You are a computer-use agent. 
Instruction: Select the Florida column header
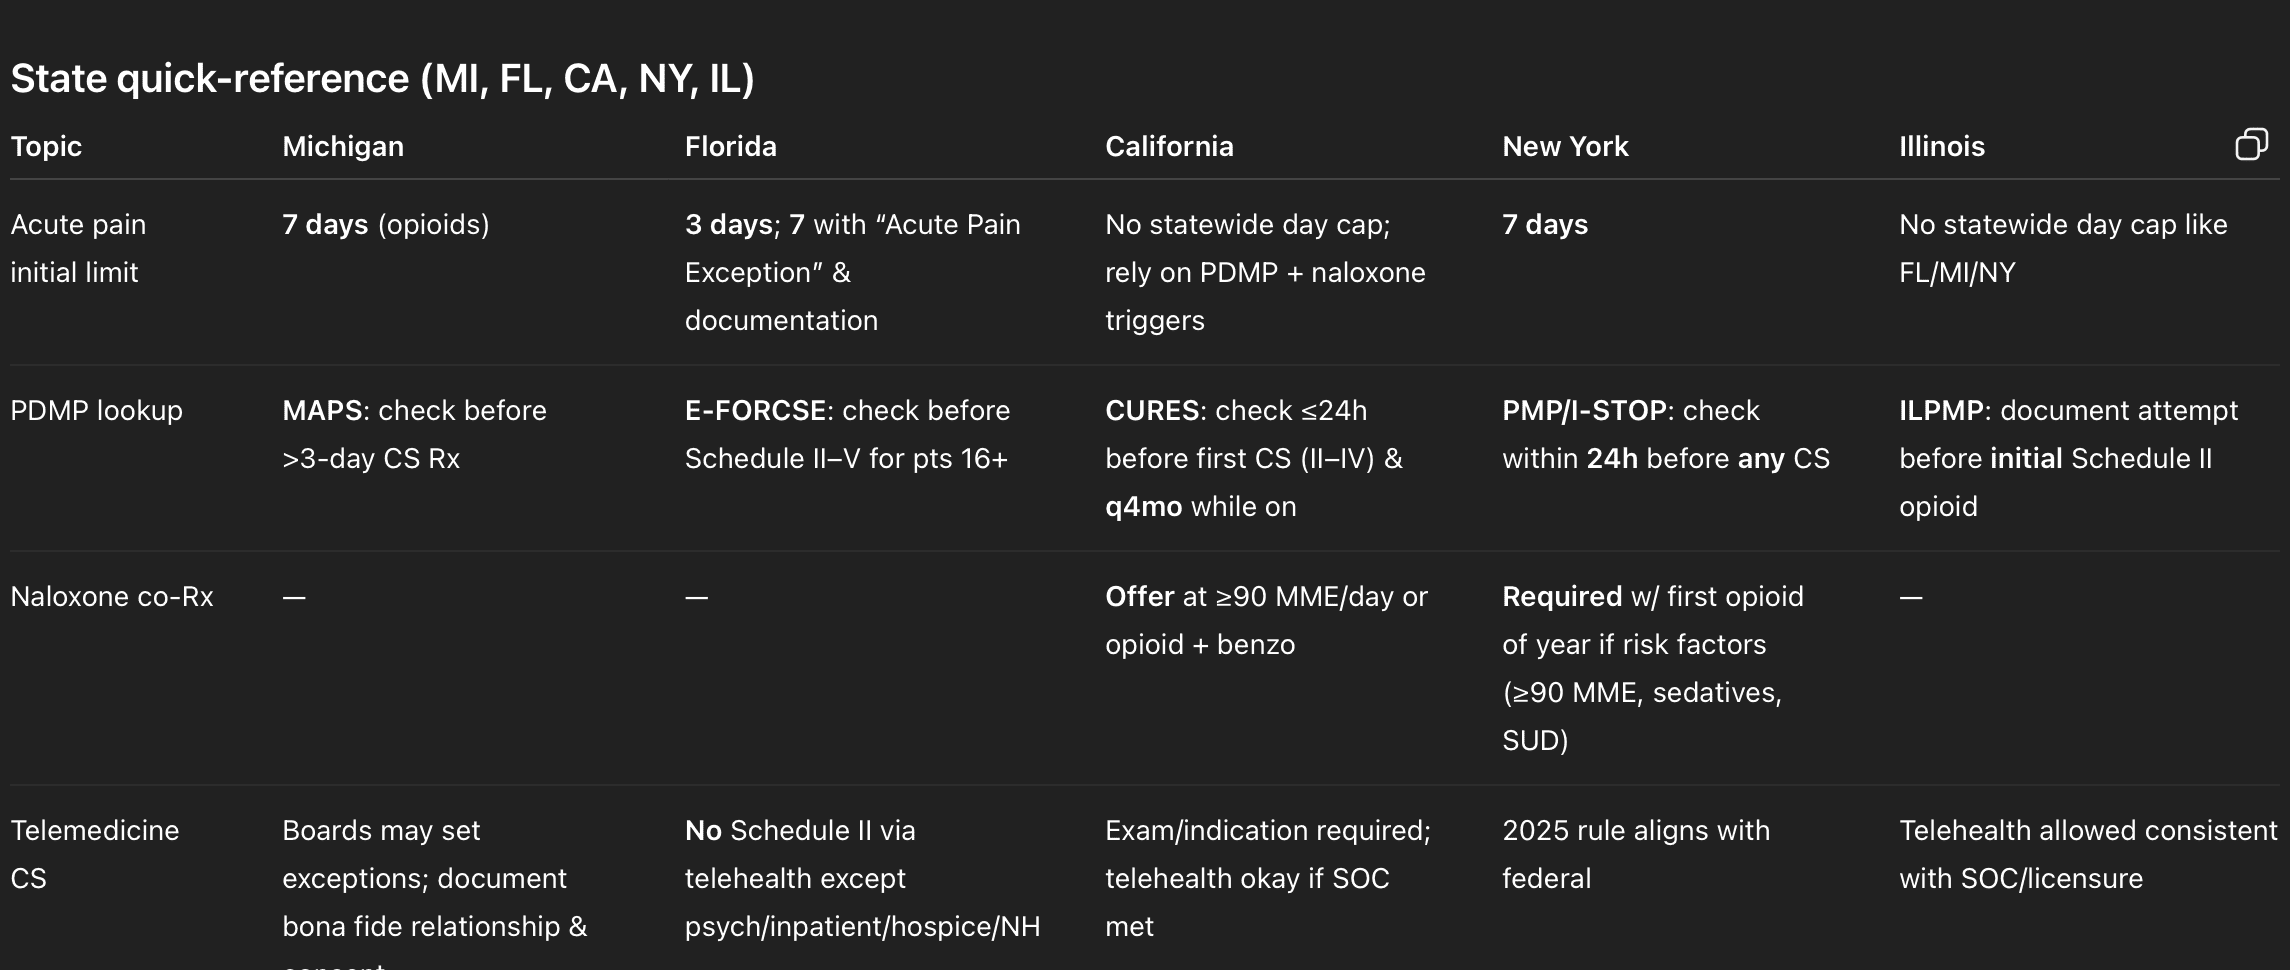730,146
